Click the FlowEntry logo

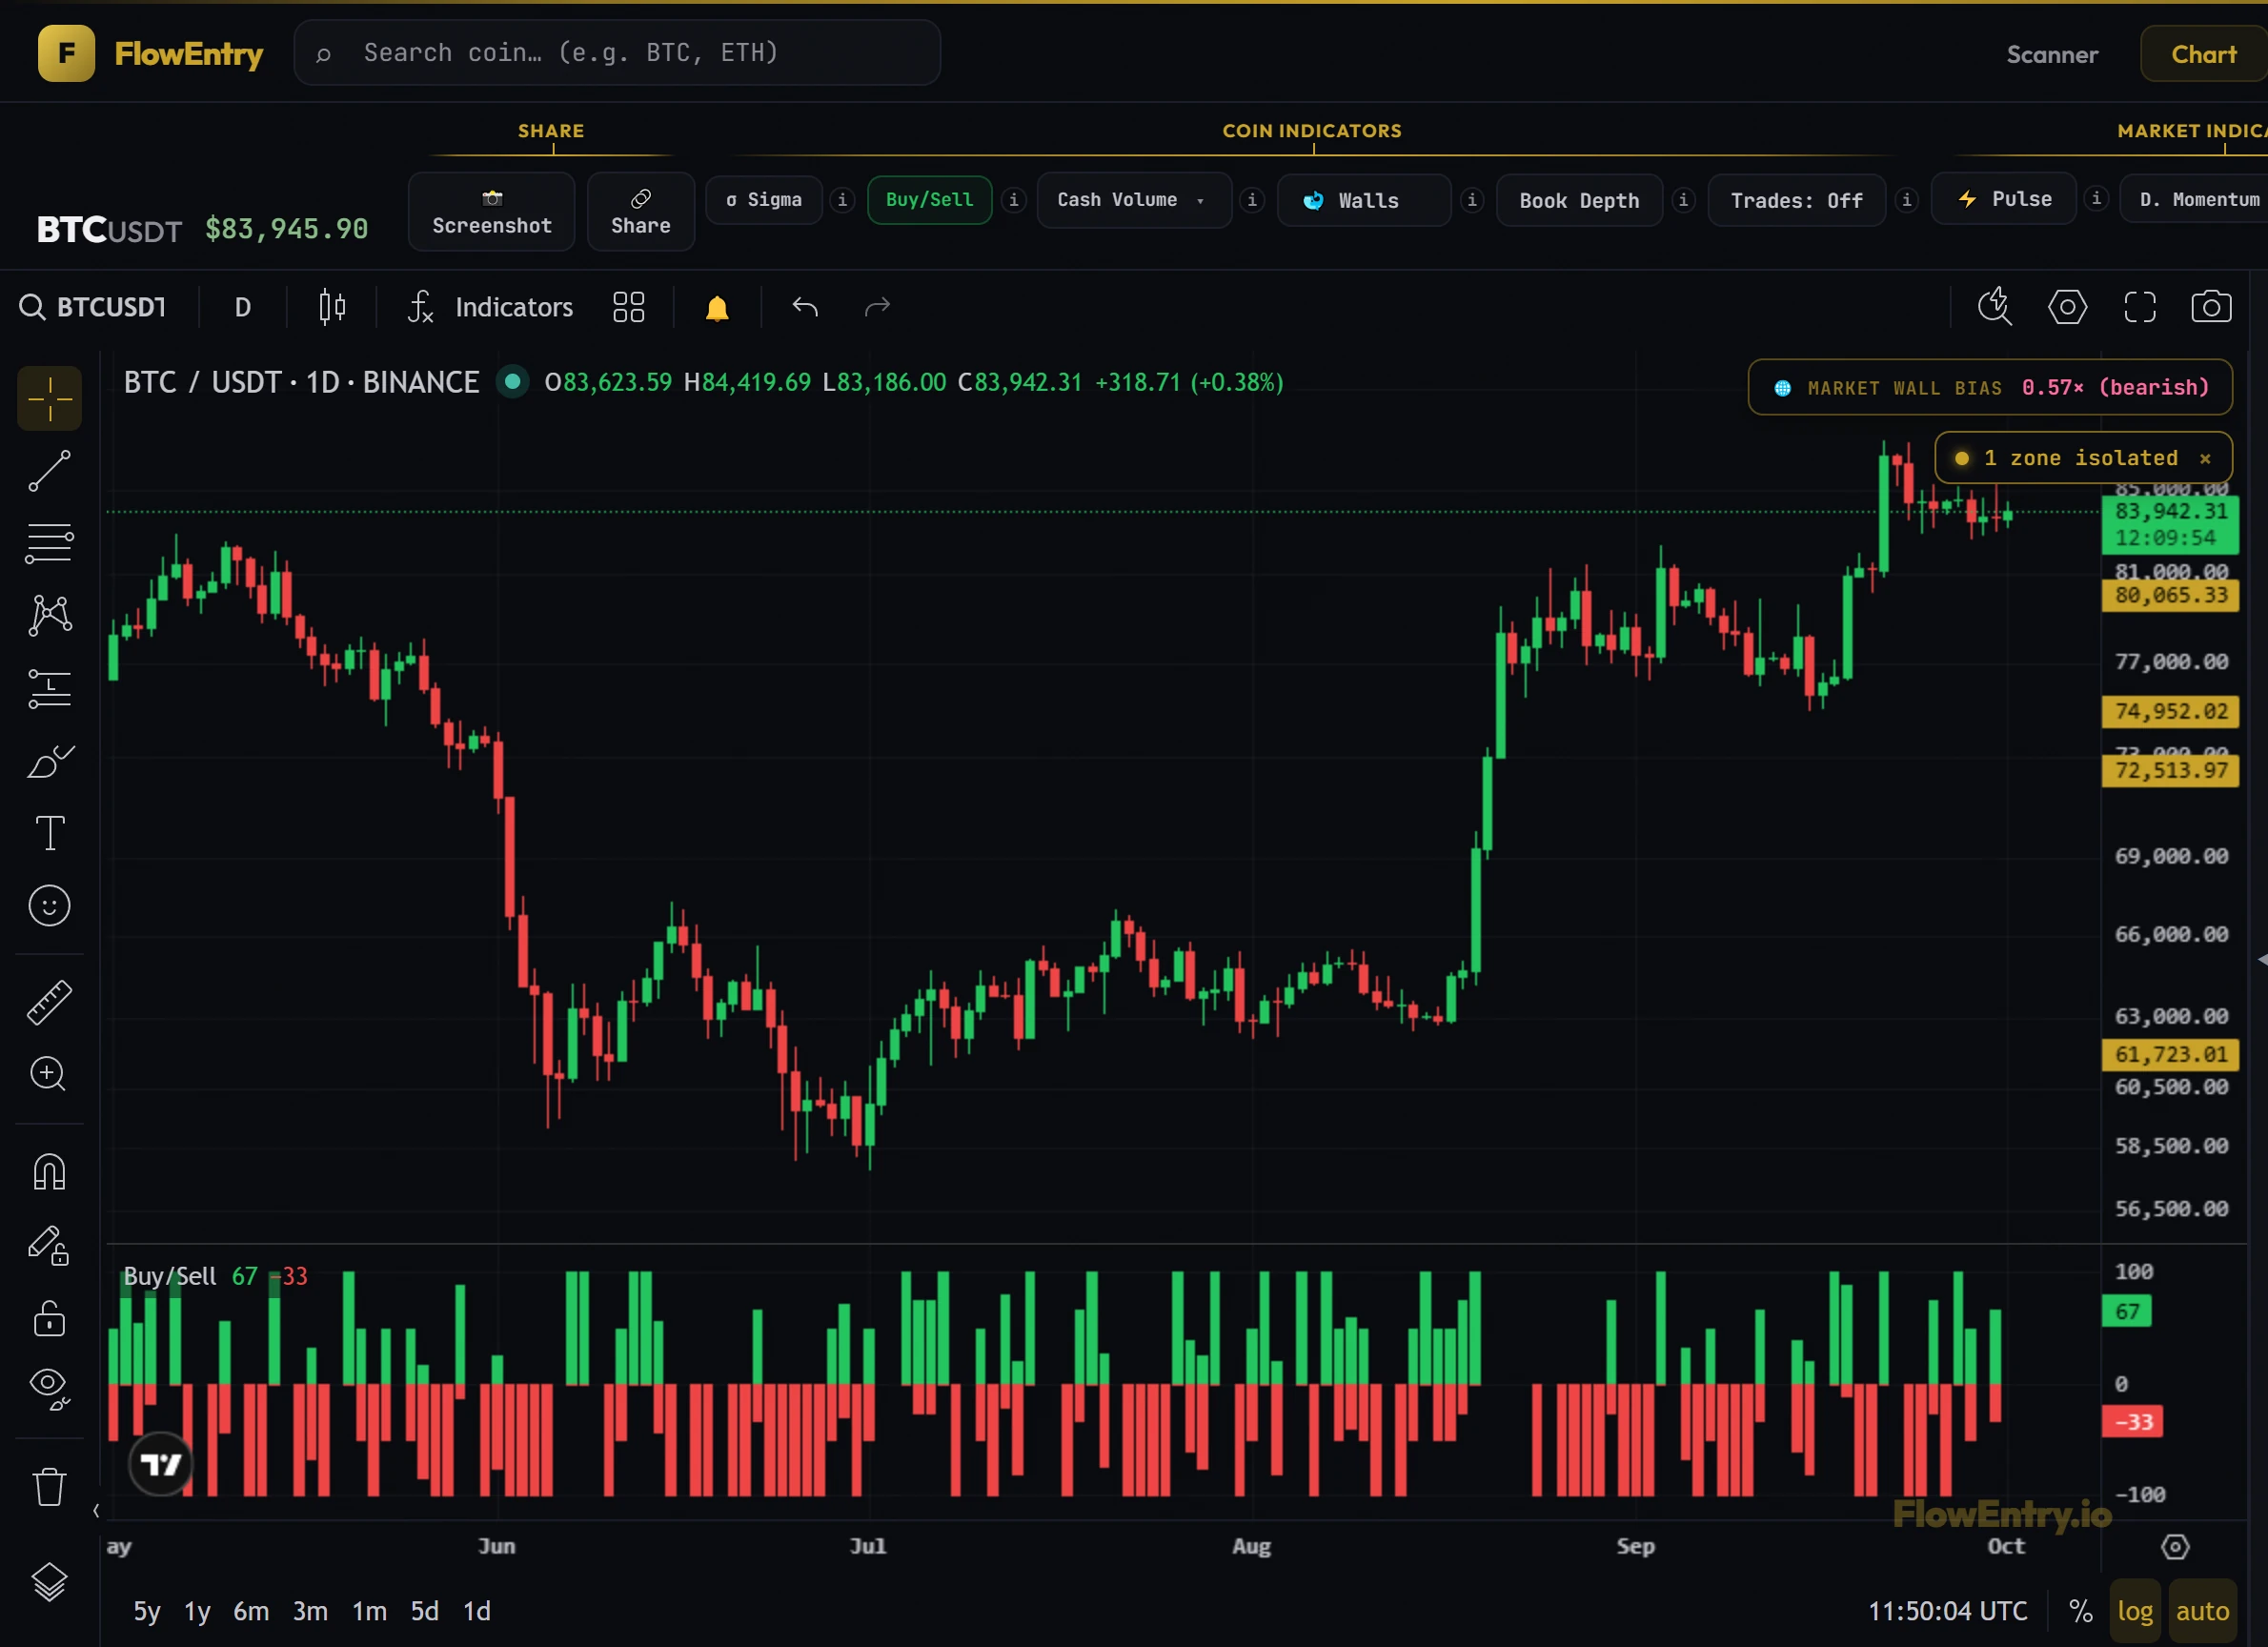151,53
